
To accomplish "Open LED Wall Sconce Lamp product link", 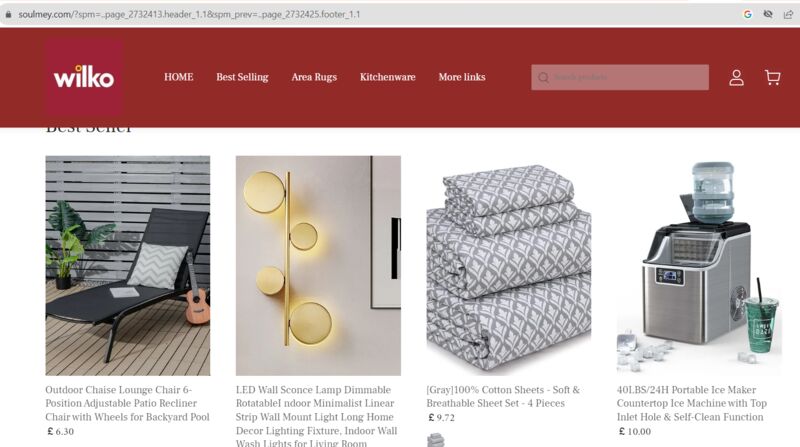I will point(316,416).
